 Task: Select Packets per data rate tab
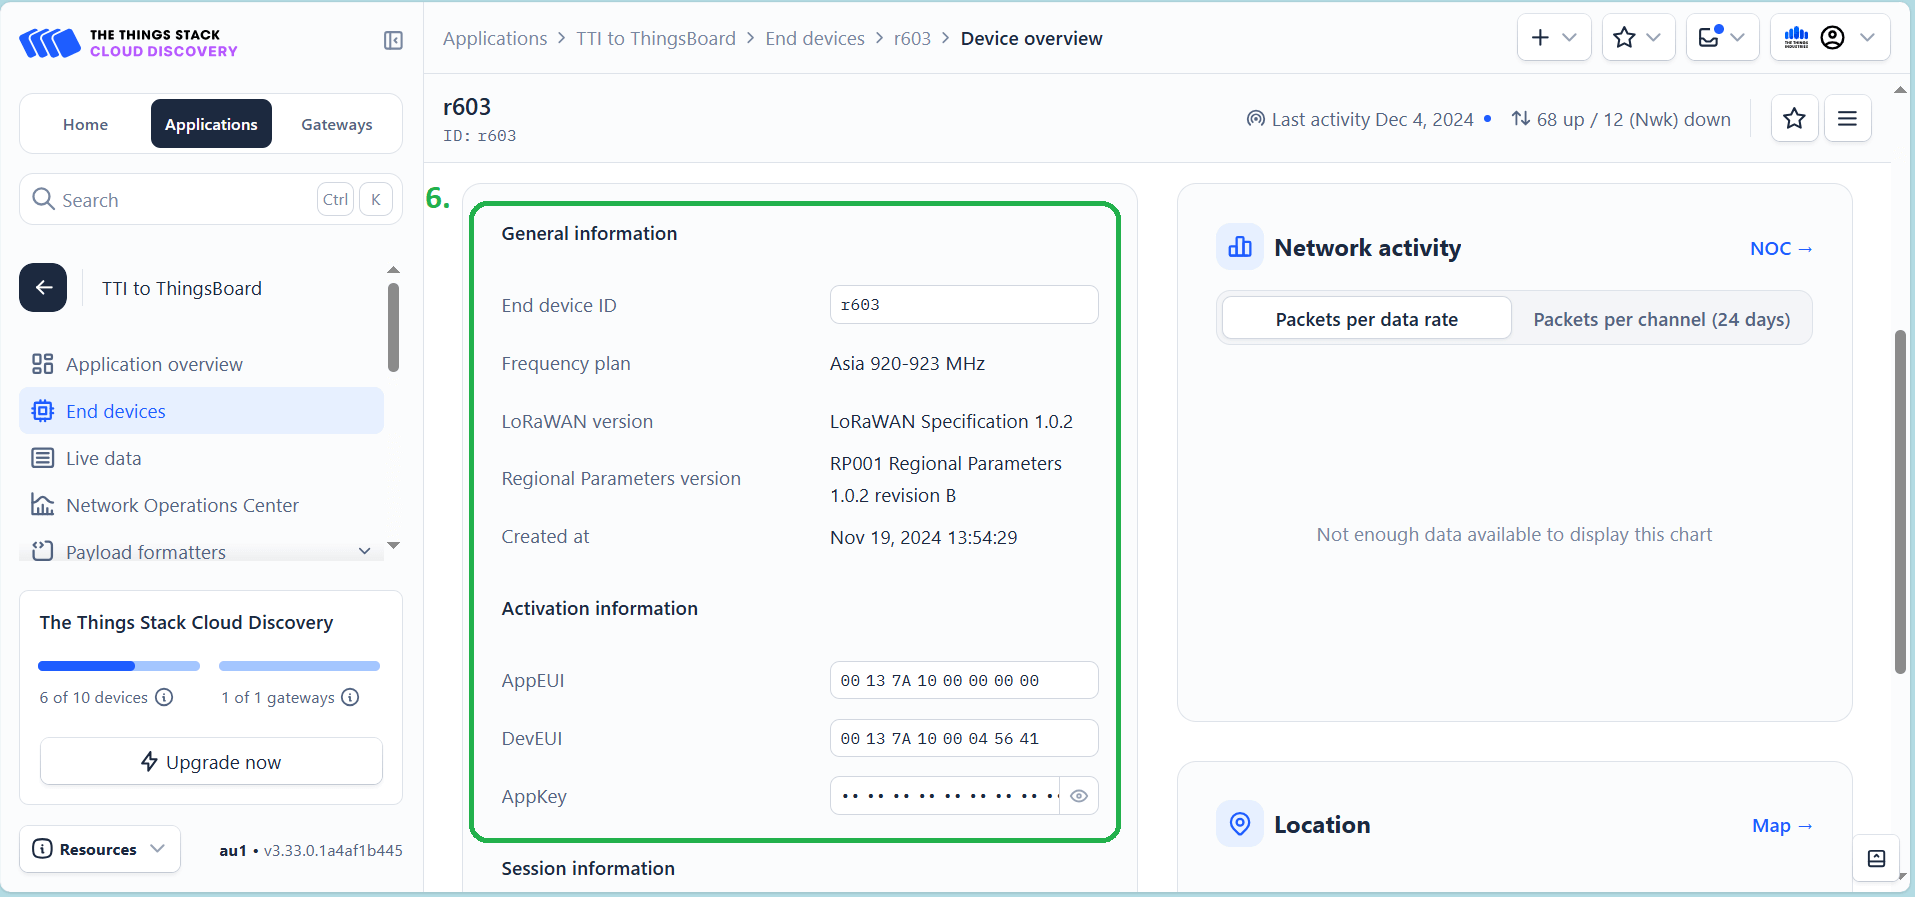click(x=1366, y=319)
